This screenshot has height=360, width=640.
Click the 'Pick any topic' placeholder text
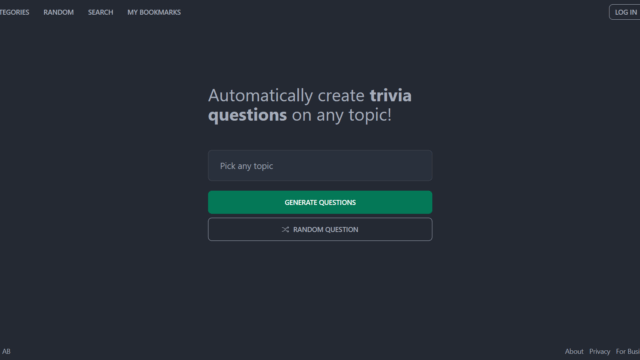point(247,166)
